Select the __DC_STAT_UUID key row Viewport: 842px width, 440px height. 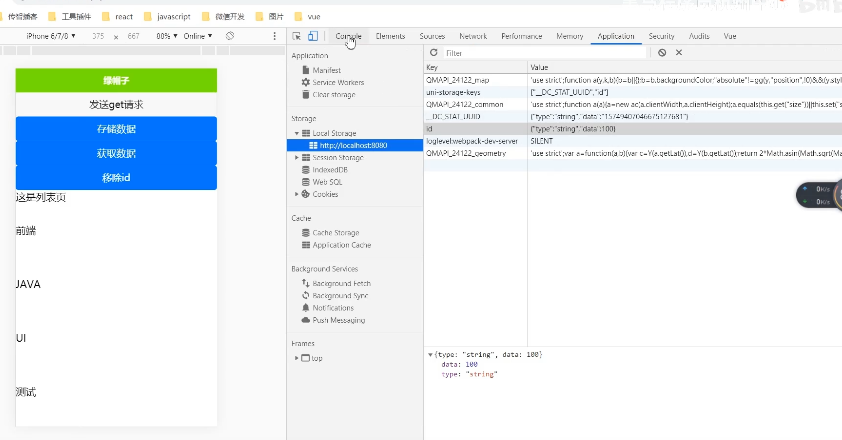(x=633, y=117)
